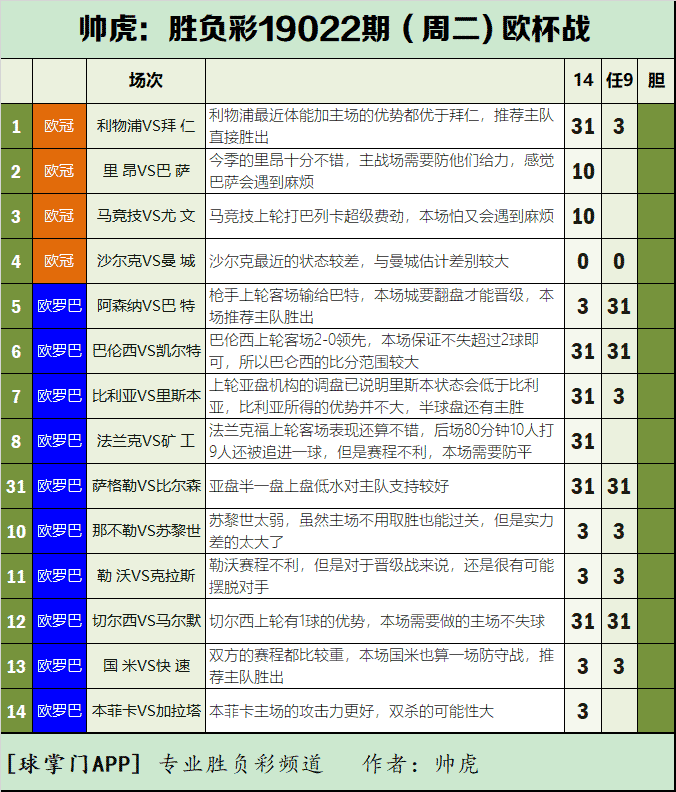Image resolution: width=676 pixels, height=792 pixels.
Task: Click the footer text 专业胜负彩频道
Action: [241, 763]
